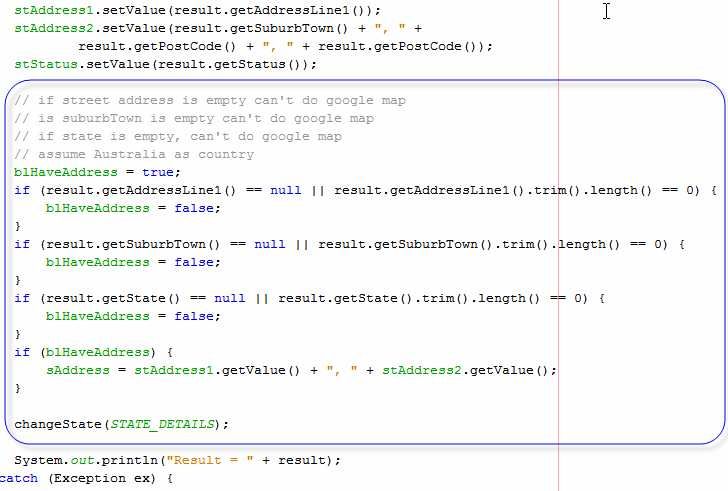Click the changeState call
Screen dimensions: 728x491
point(122,424)
